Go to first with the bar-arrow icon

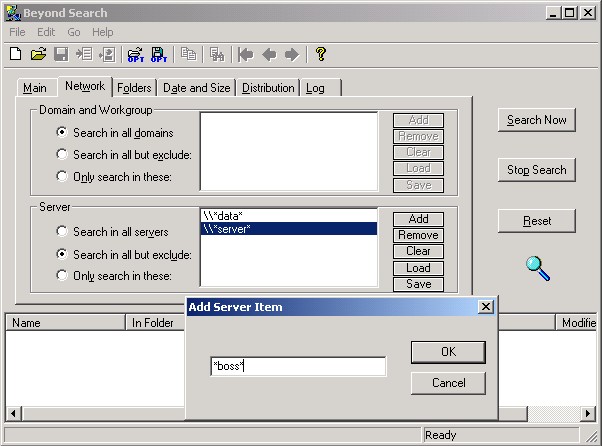click(246, 55)
